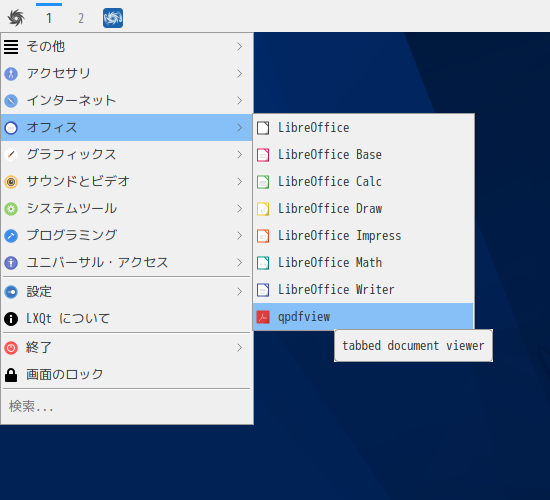The image size is (550, 500).
Task: Expand the その他 submenu arrow
Action: [x=240, y=47]
